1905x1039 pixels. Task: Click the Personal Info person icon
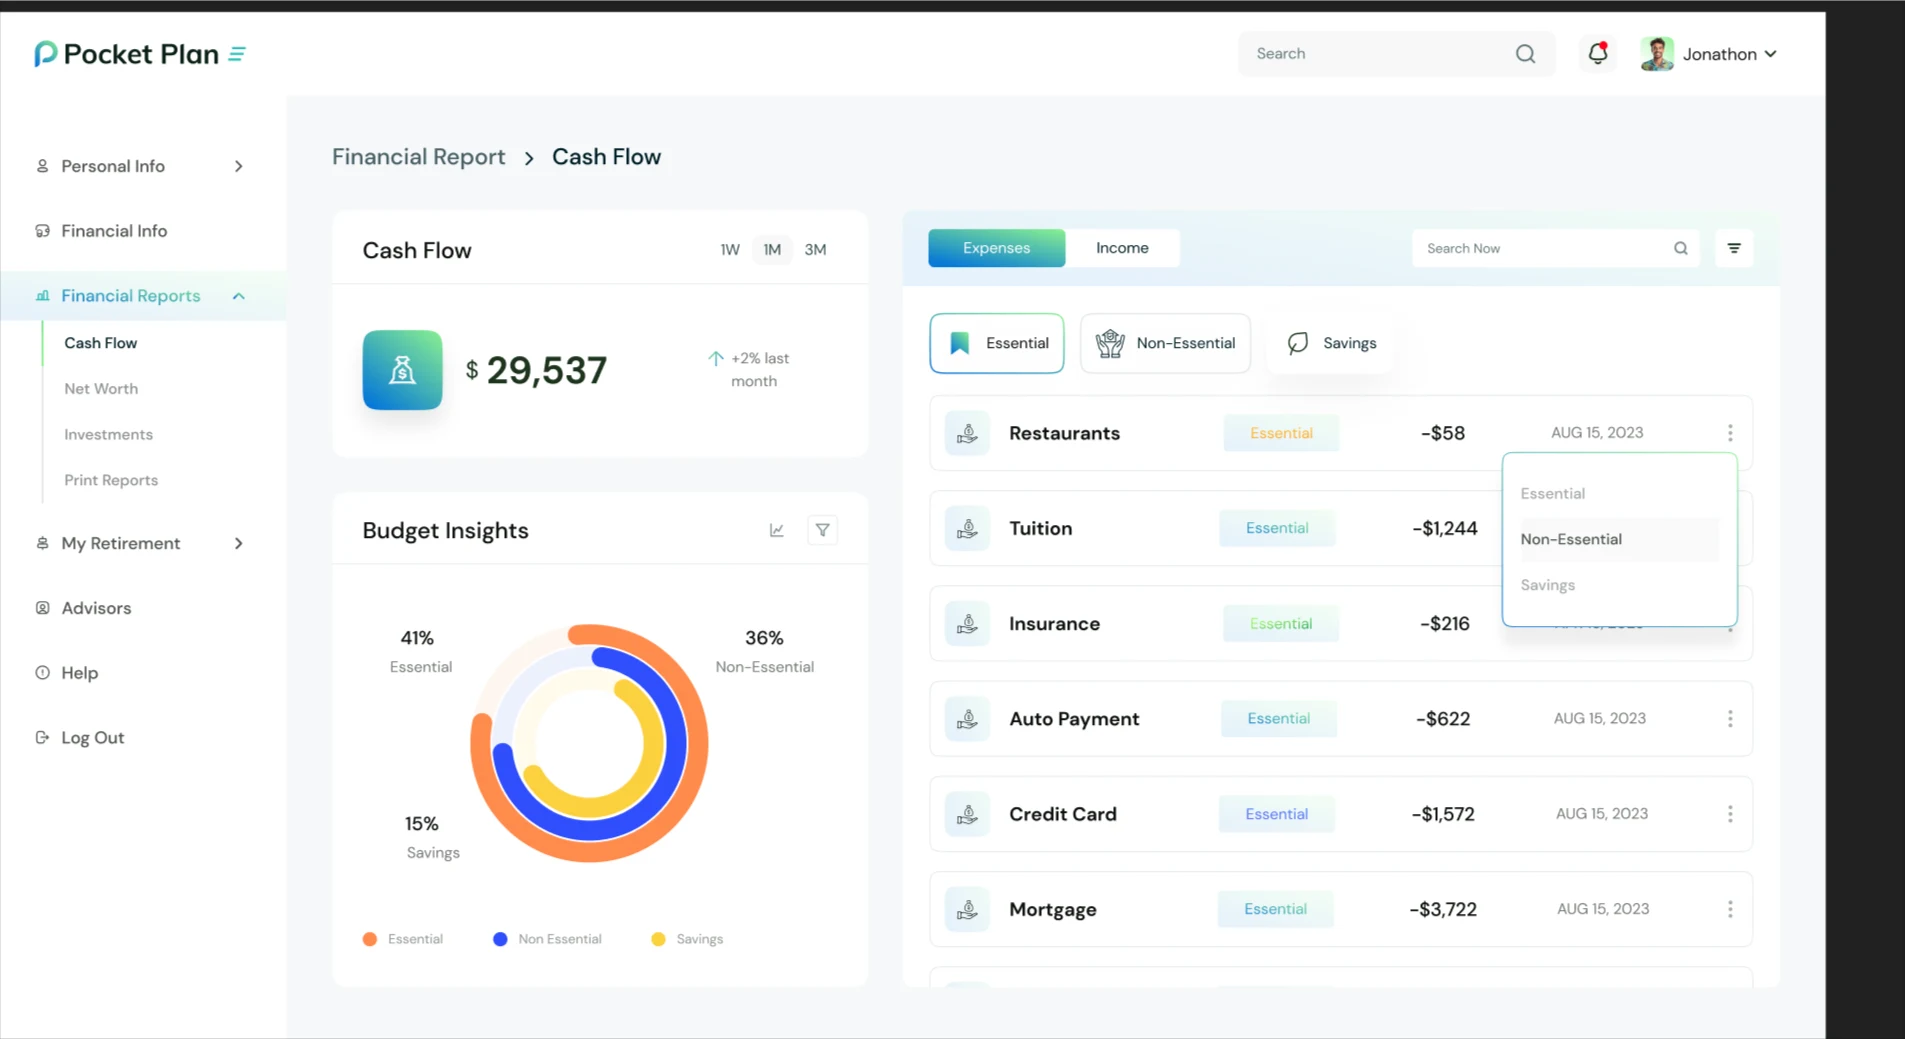coord(42,166)
